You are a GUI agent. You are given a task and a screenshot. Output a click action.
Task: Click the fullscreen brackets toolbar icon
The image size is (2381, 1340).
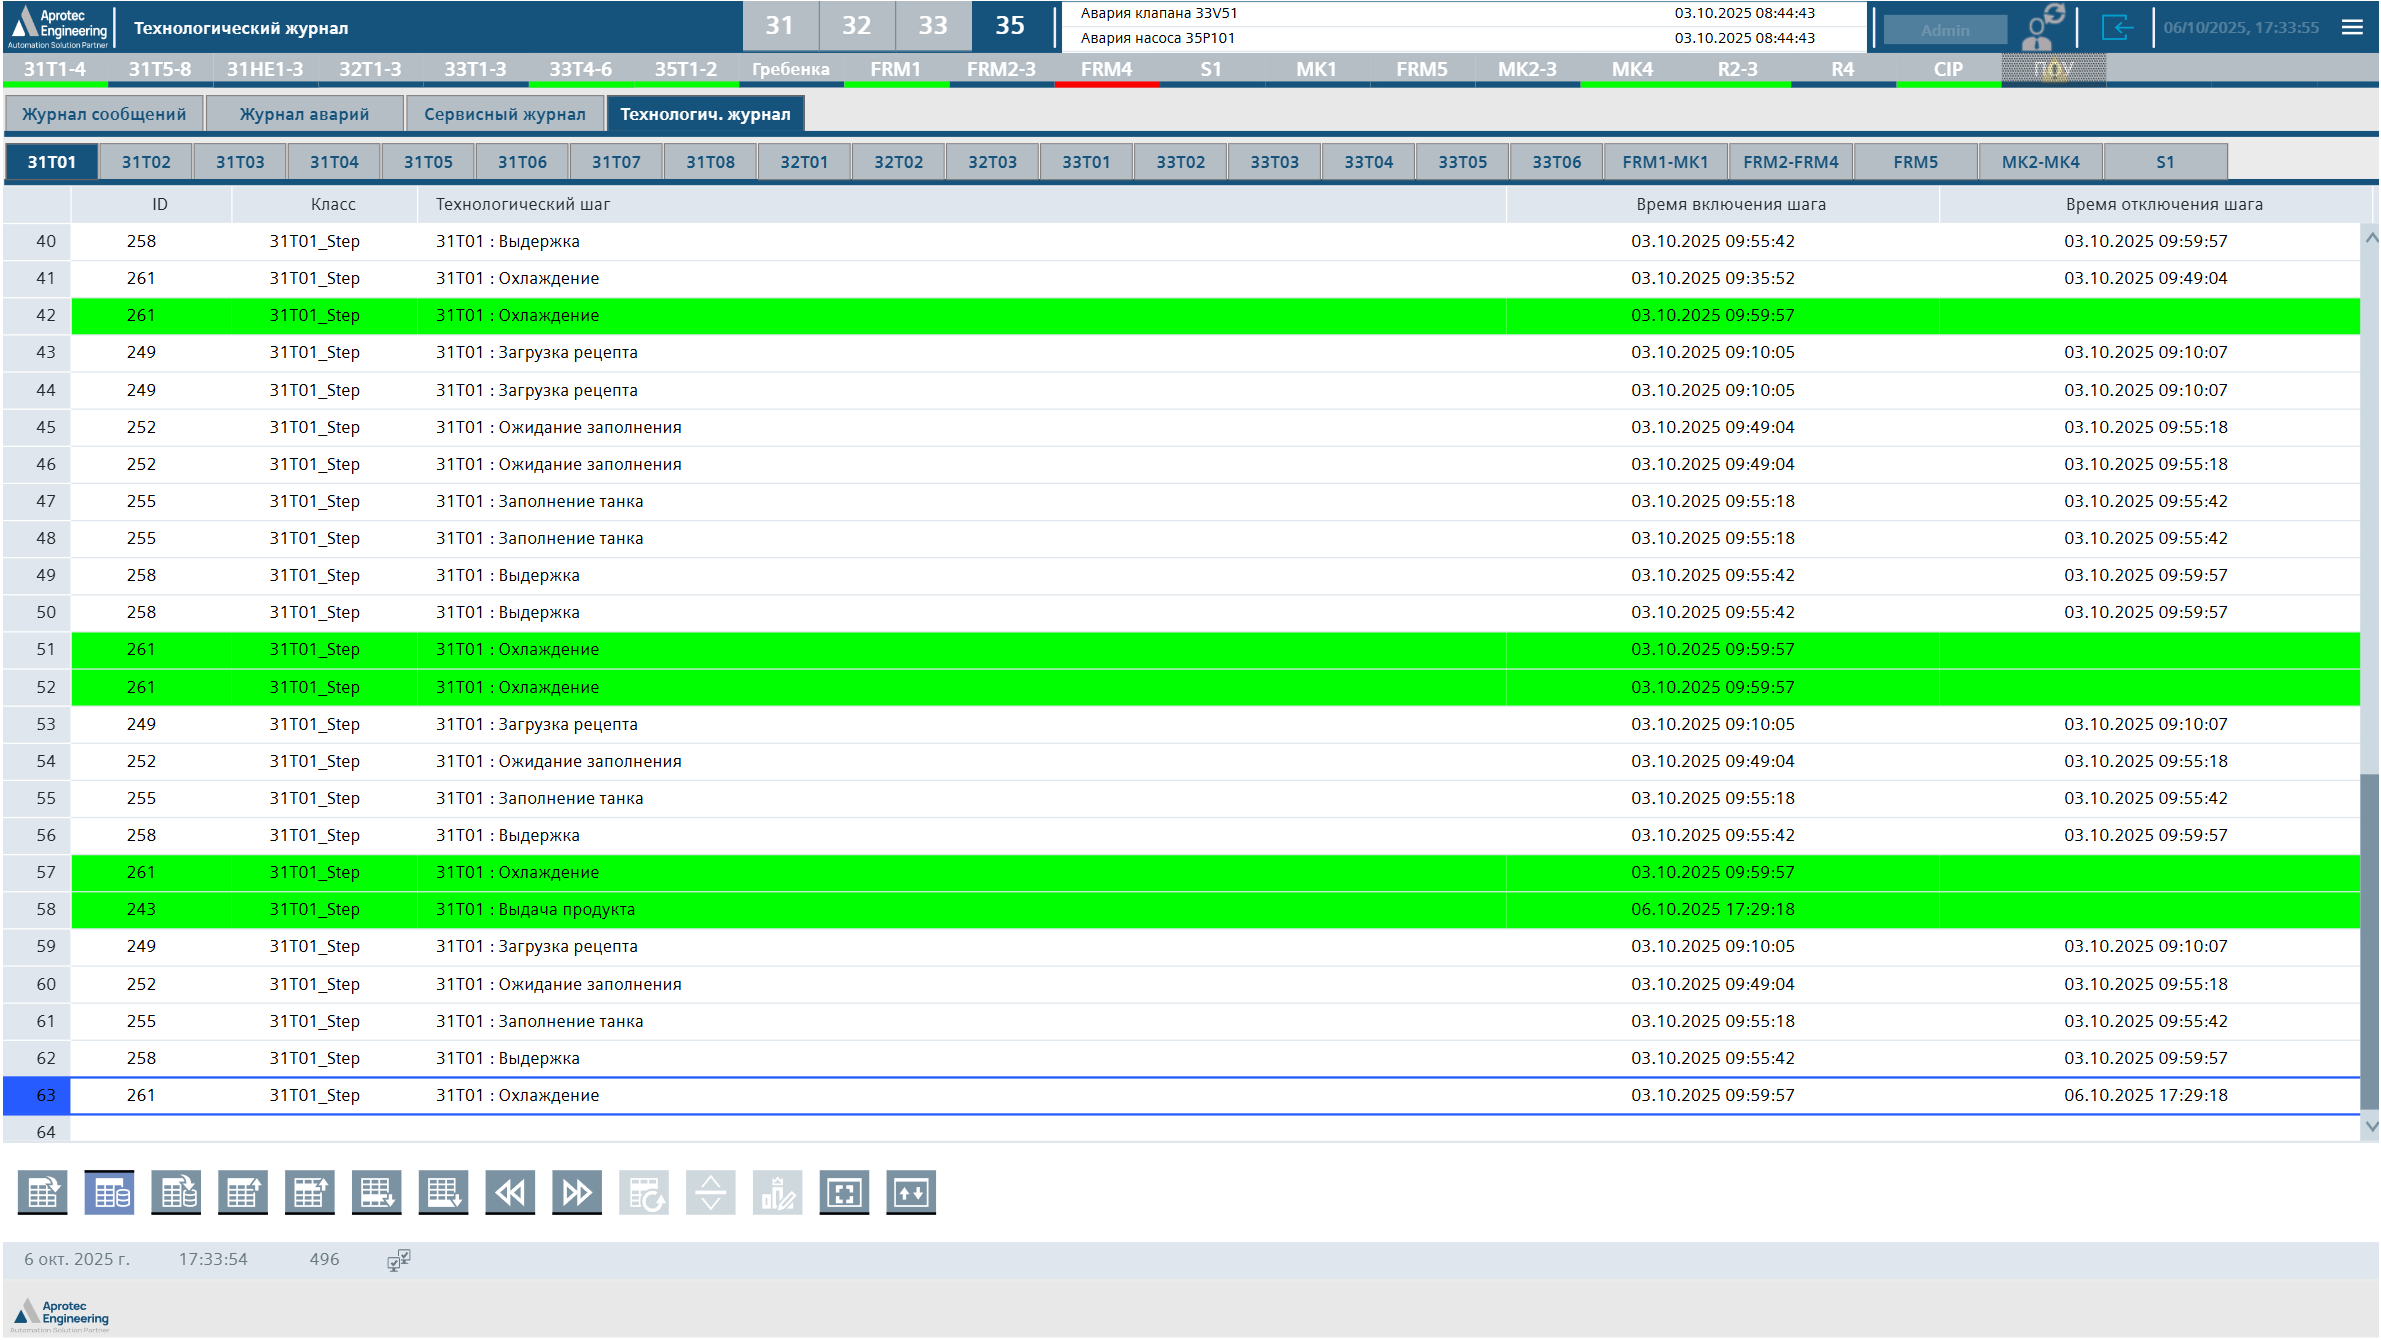coord(844,1192)
